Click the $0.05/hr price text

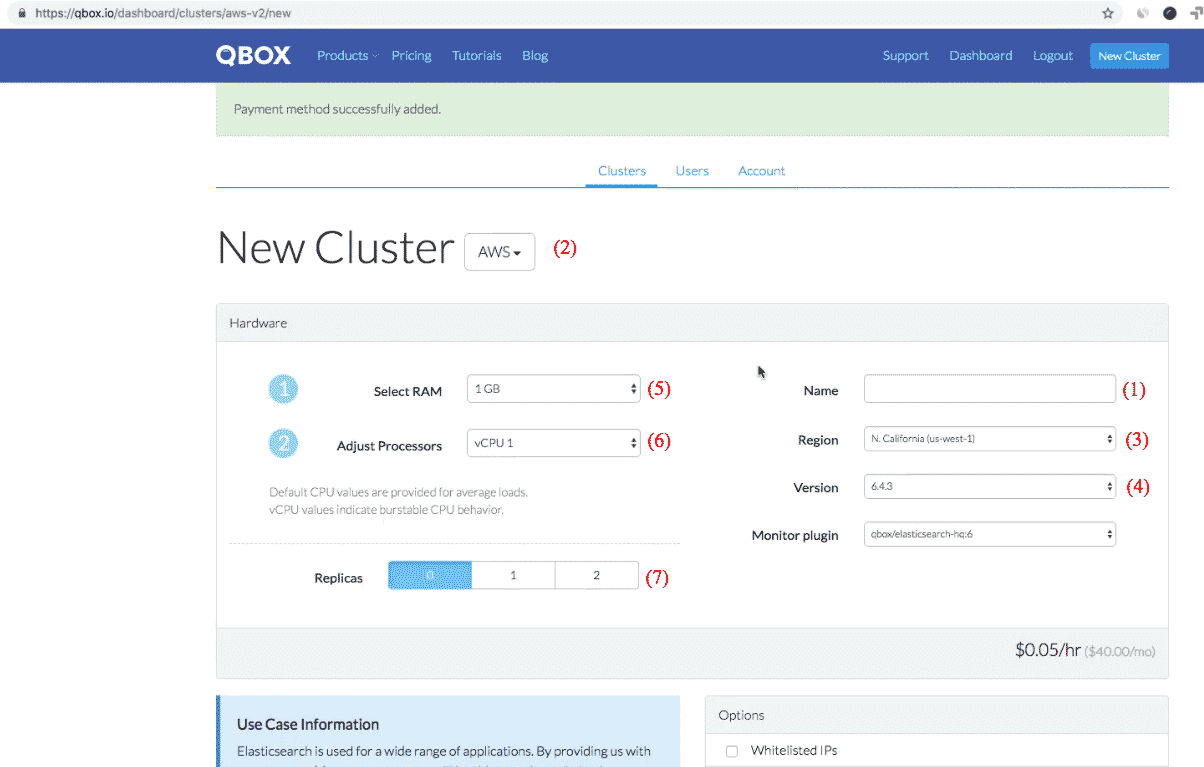1048,650
